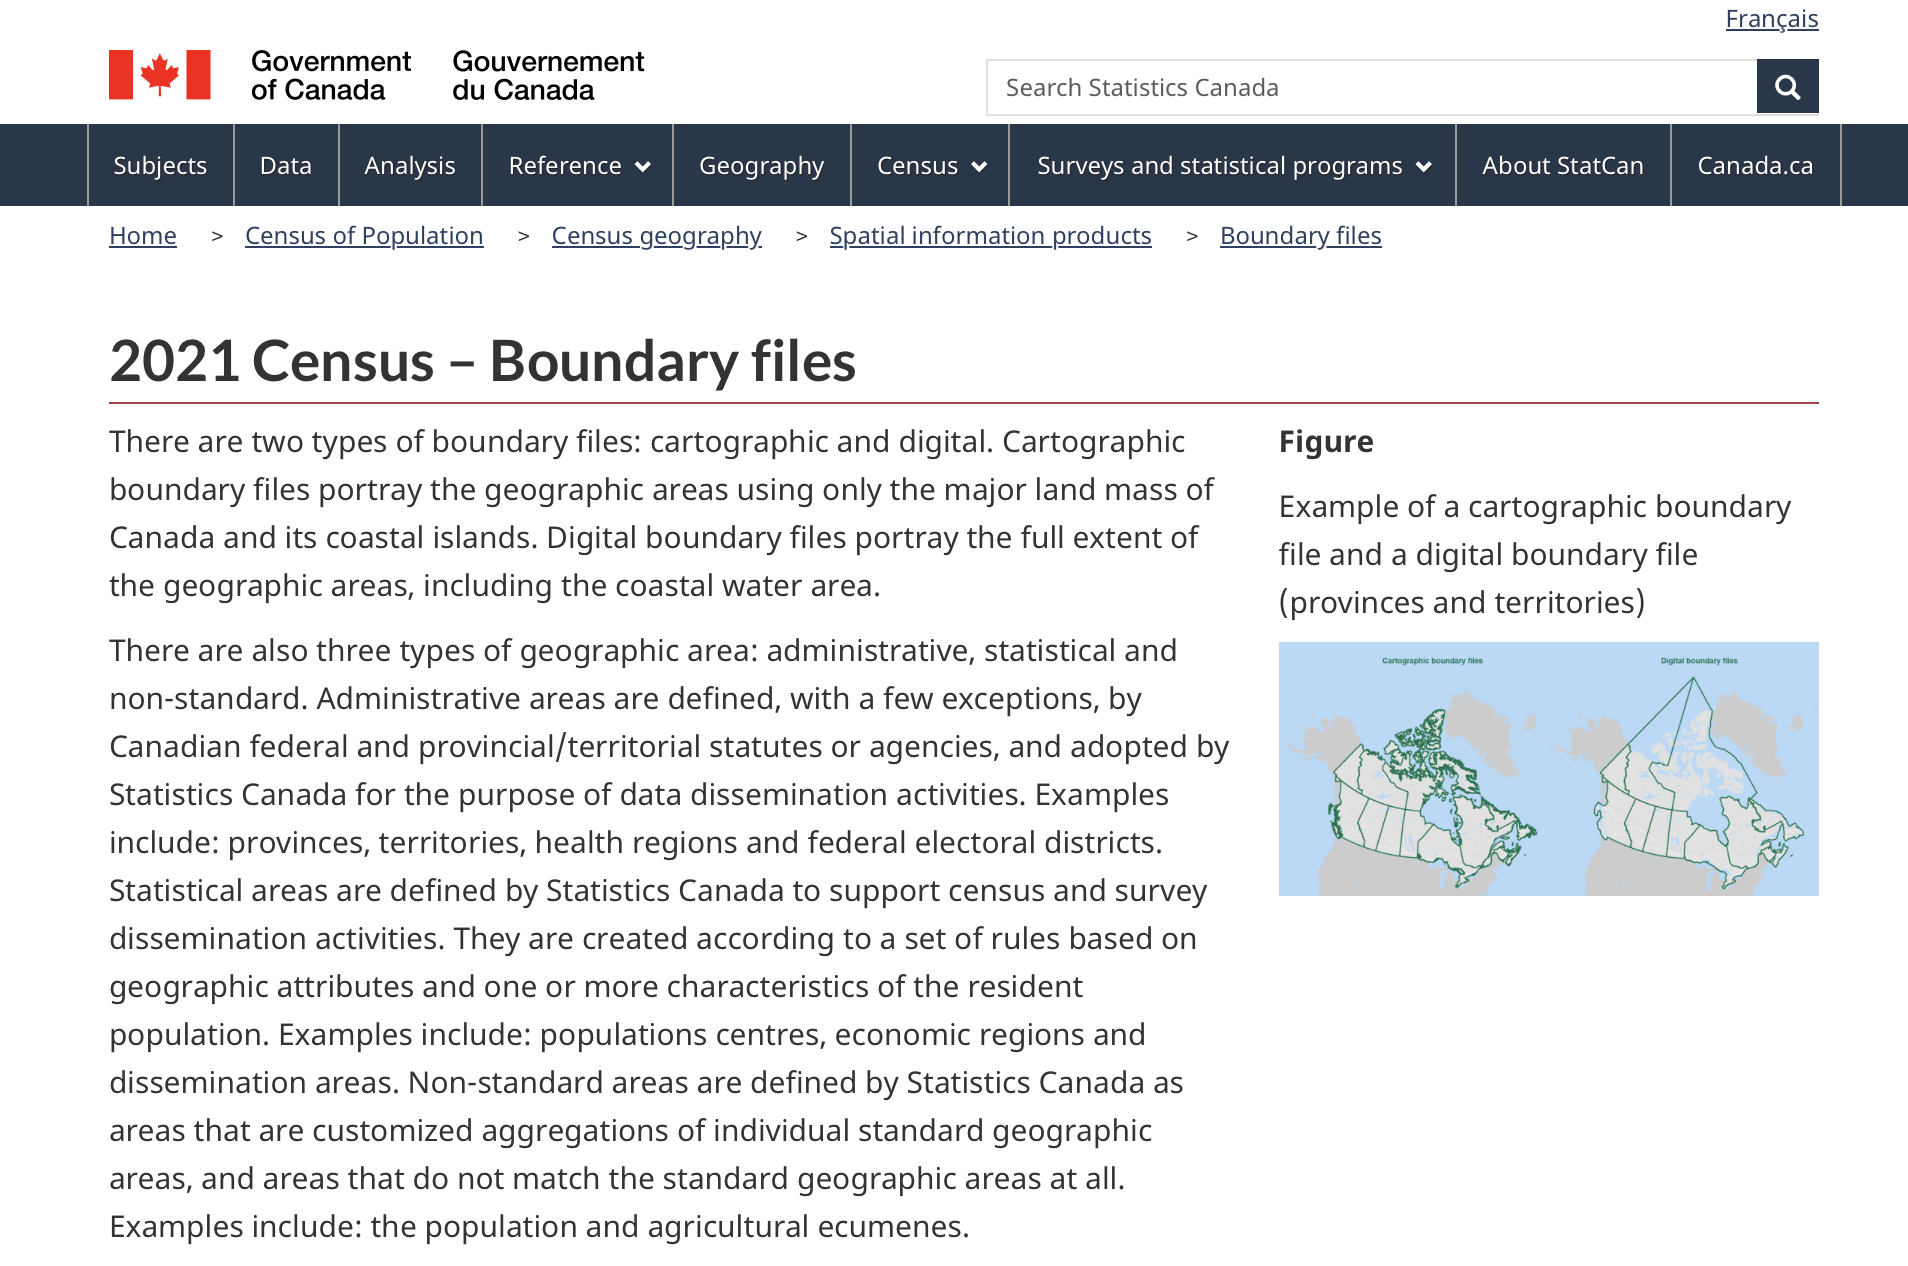This screenshot has width=1908, height=1266.
Task: Follow the Boundary files breadcrumb
Action: point(1300,236)
